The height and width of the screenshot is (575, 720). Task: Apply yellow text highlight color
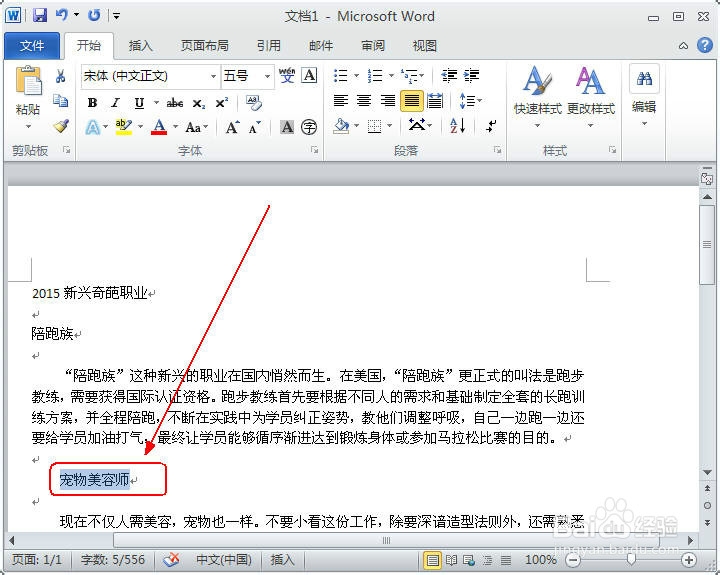[123, 127]
